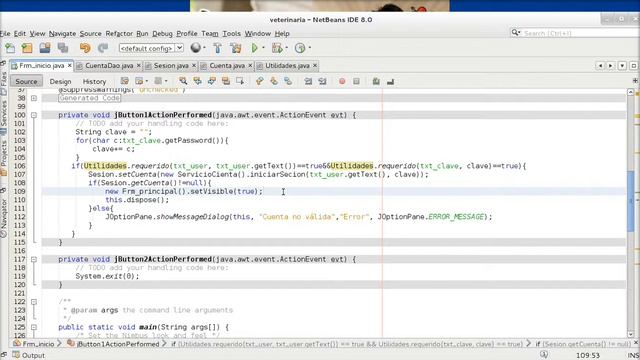Open browser selection dropdown arrow

click(x=204, y=48)
